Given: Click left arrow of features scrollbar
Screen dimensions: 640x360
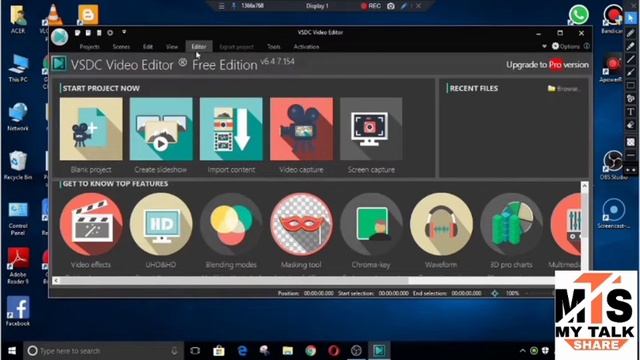Looking at the screenshot, I should [56, 280].
